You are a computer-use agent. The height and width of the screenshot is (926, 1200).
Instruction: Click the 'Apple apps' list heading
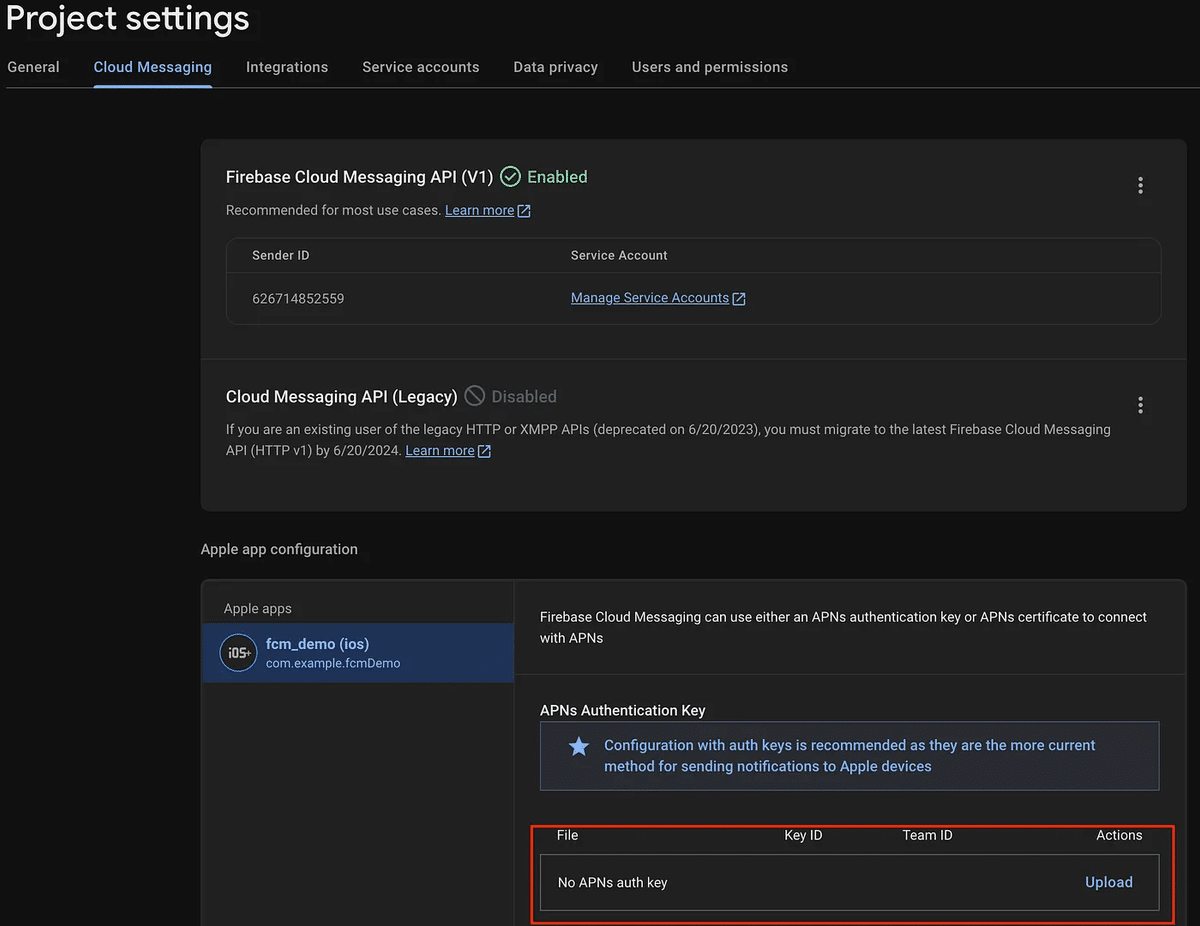point(258,609)
